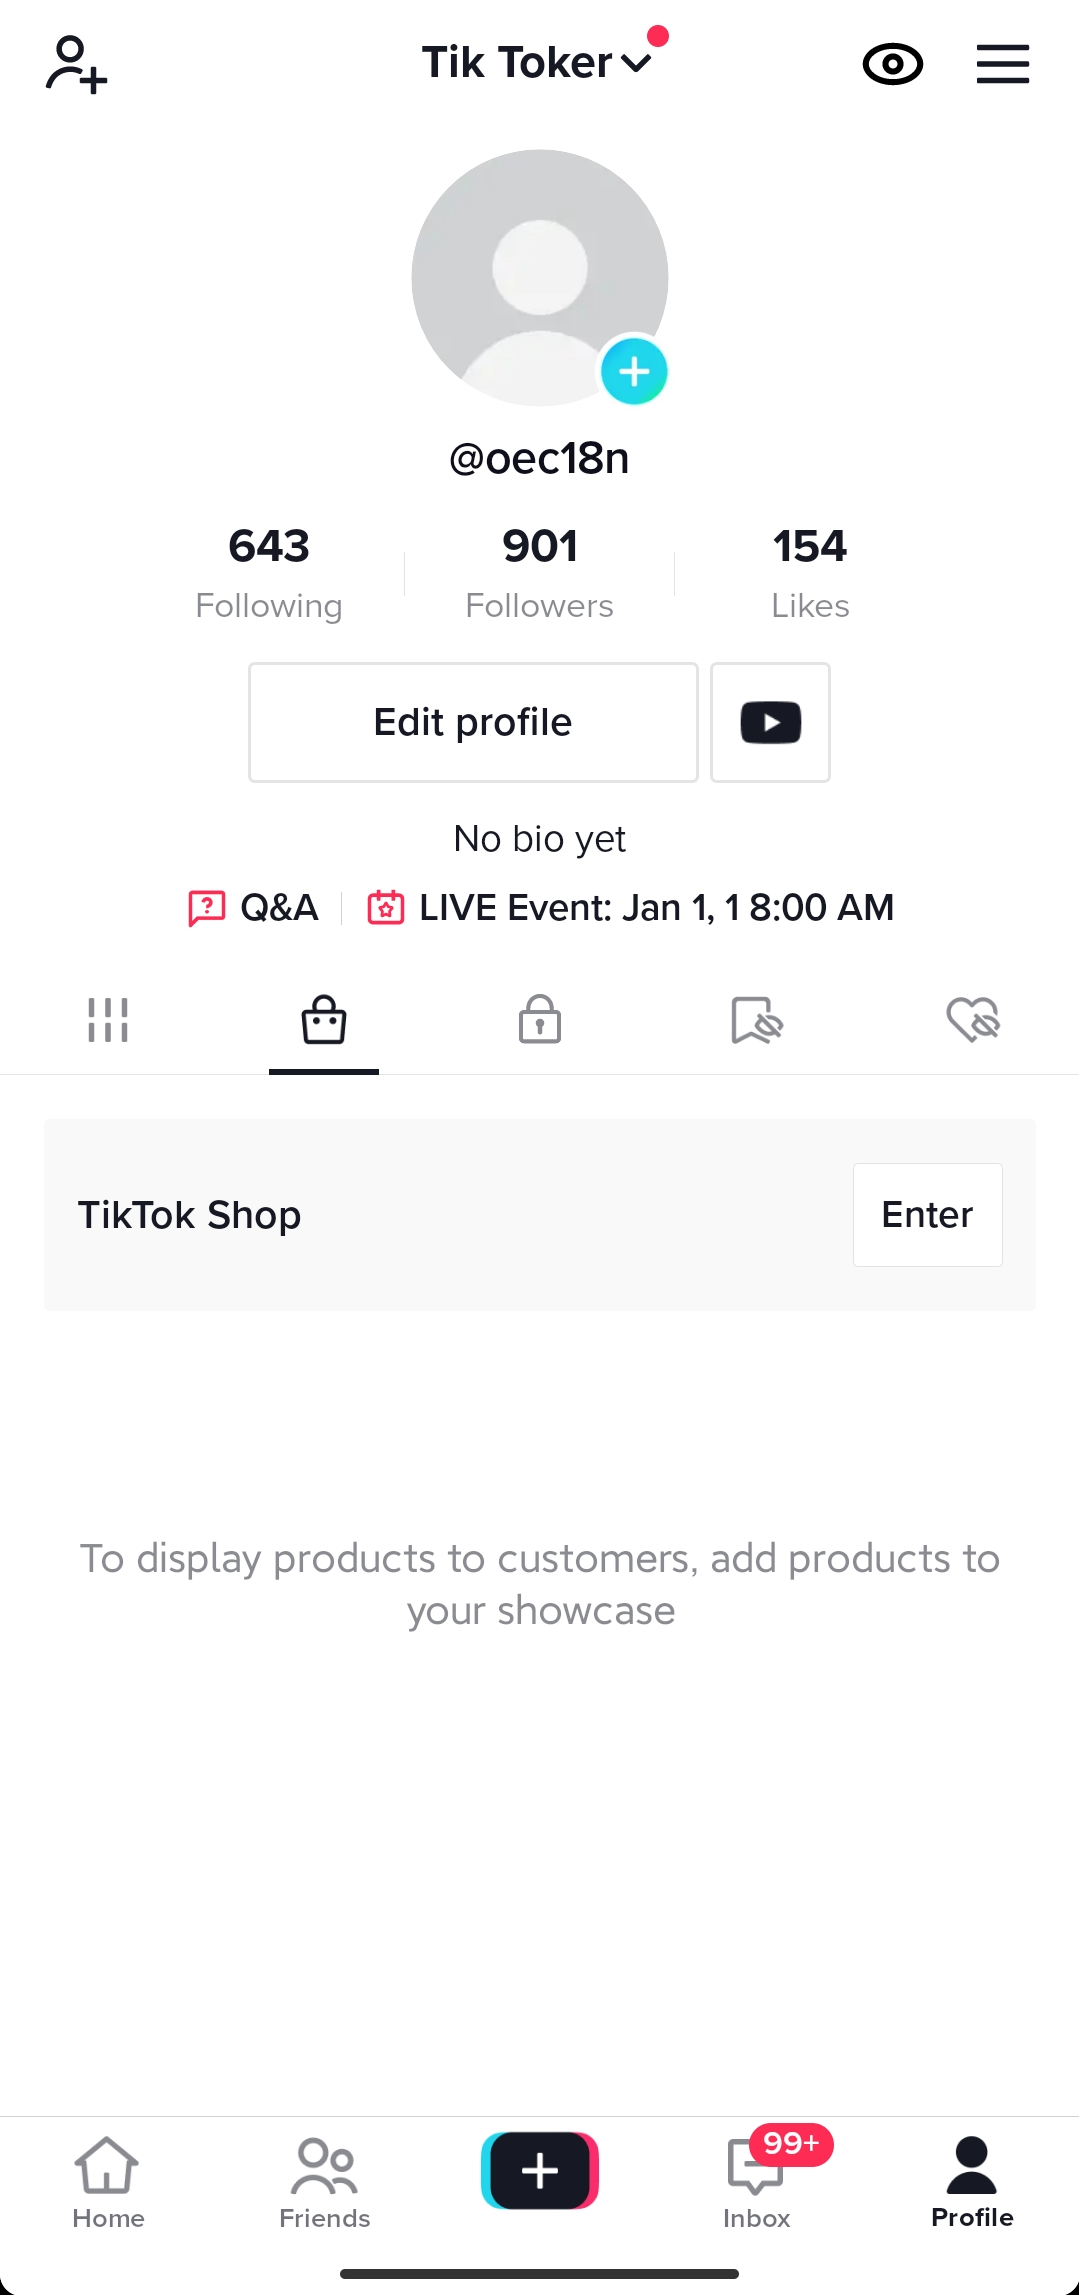
Task: Open the hidden favorites bookmark tab
Action: (x=756, y=1020)
